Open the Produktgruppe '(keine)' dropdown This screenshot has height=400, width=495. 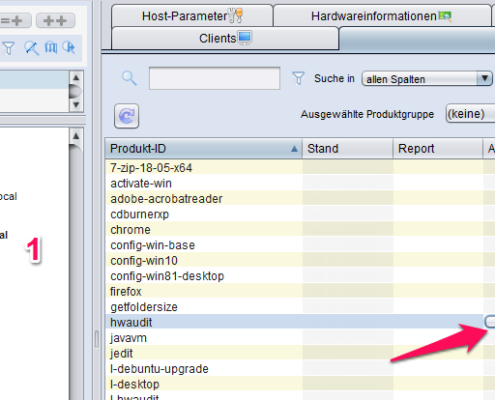point(470,114)
